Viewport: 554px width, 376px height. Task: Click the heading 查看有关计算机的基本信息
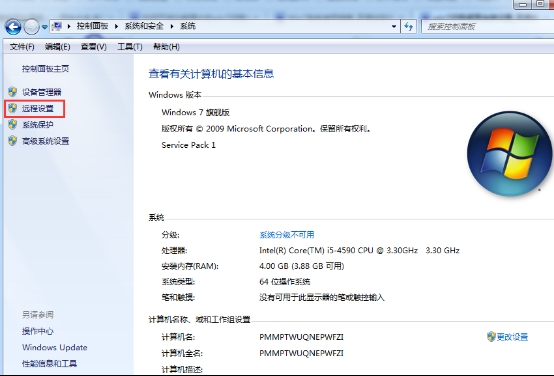click(x=211, y=74)
